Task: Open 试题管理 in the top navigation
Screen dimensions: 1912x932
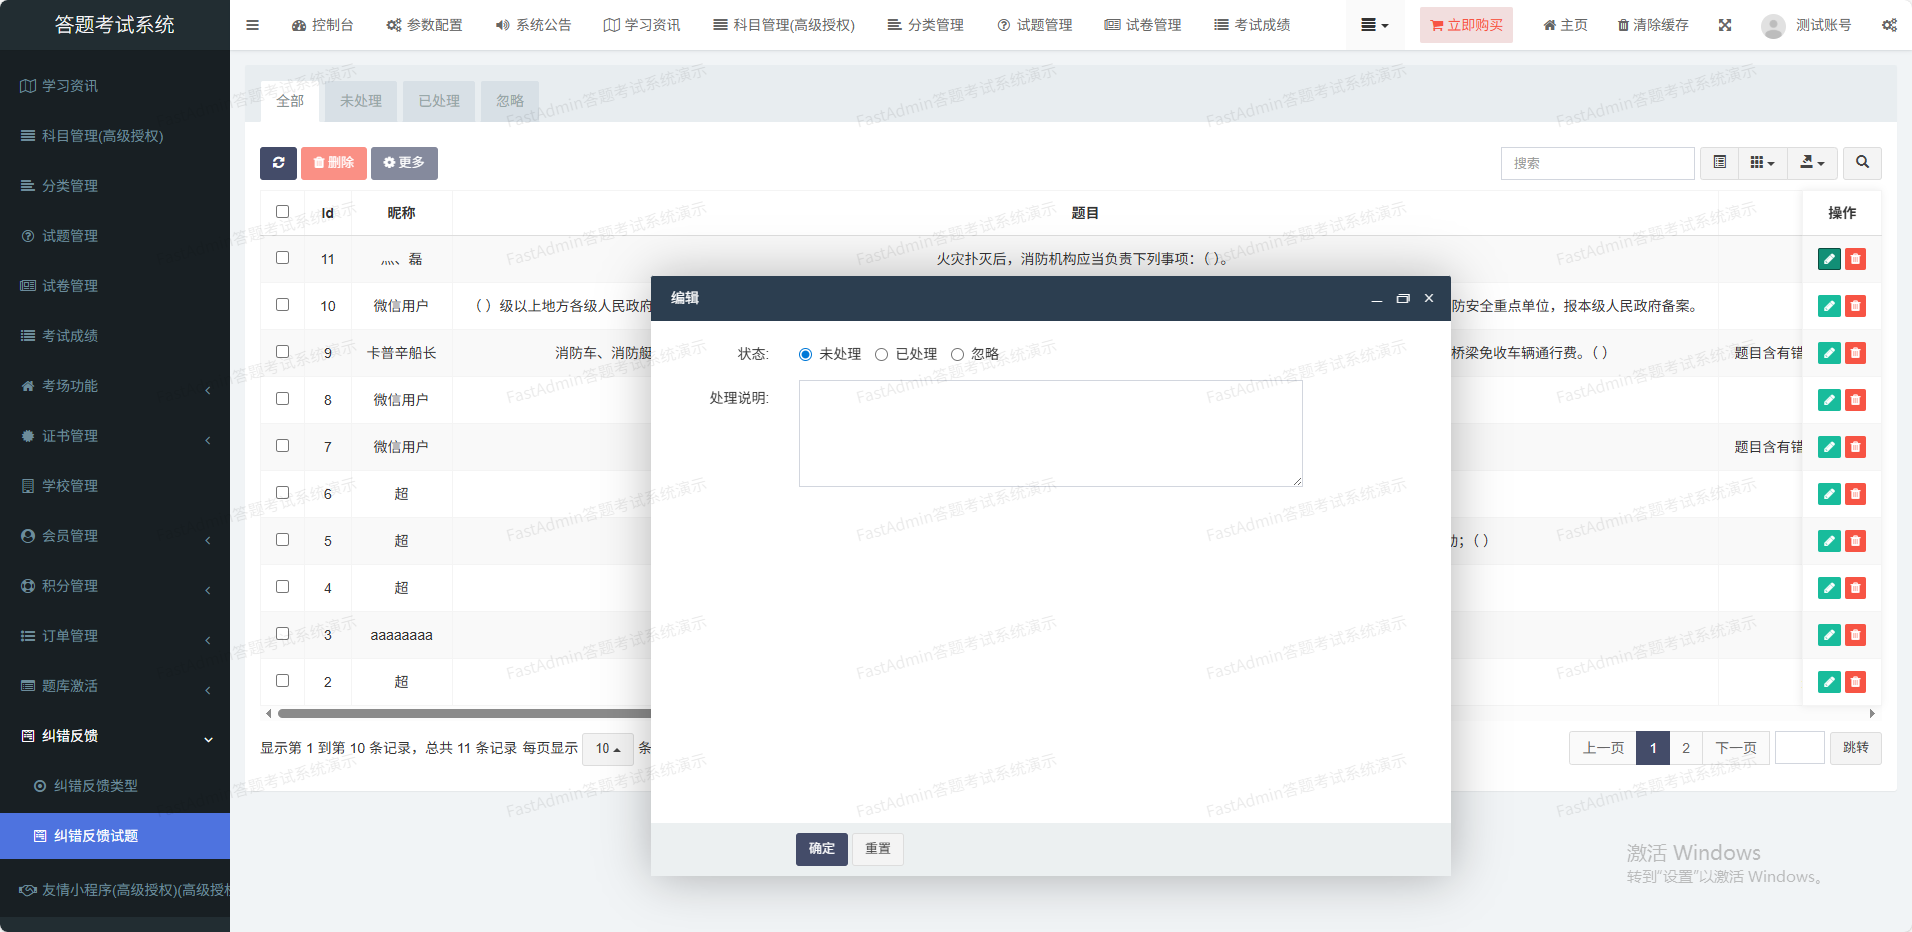Action: (1035, 25)
